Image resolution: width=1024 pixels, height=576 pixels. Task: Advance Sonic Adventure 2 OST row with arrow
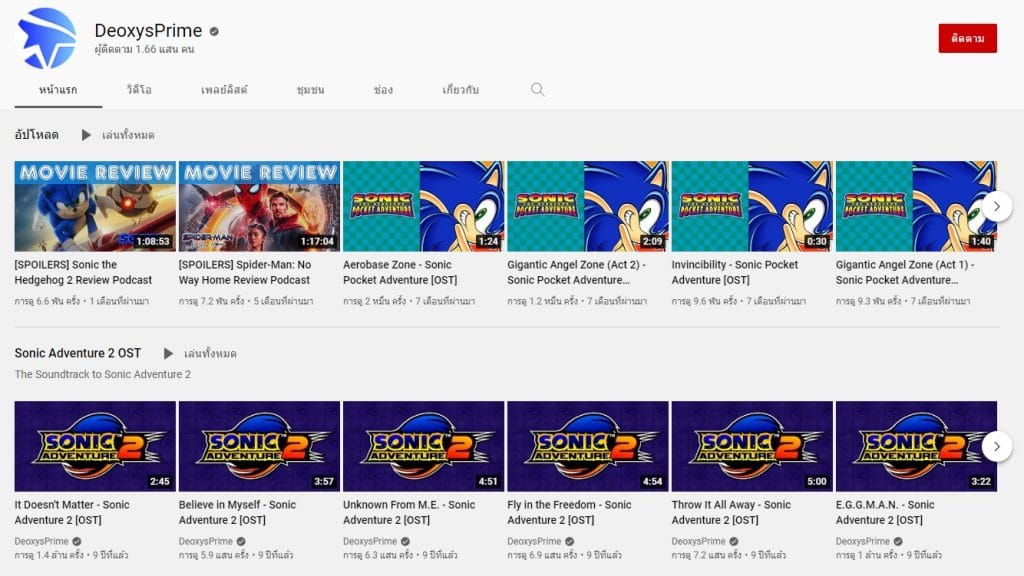pyautogui.click(x=997, y=446)
